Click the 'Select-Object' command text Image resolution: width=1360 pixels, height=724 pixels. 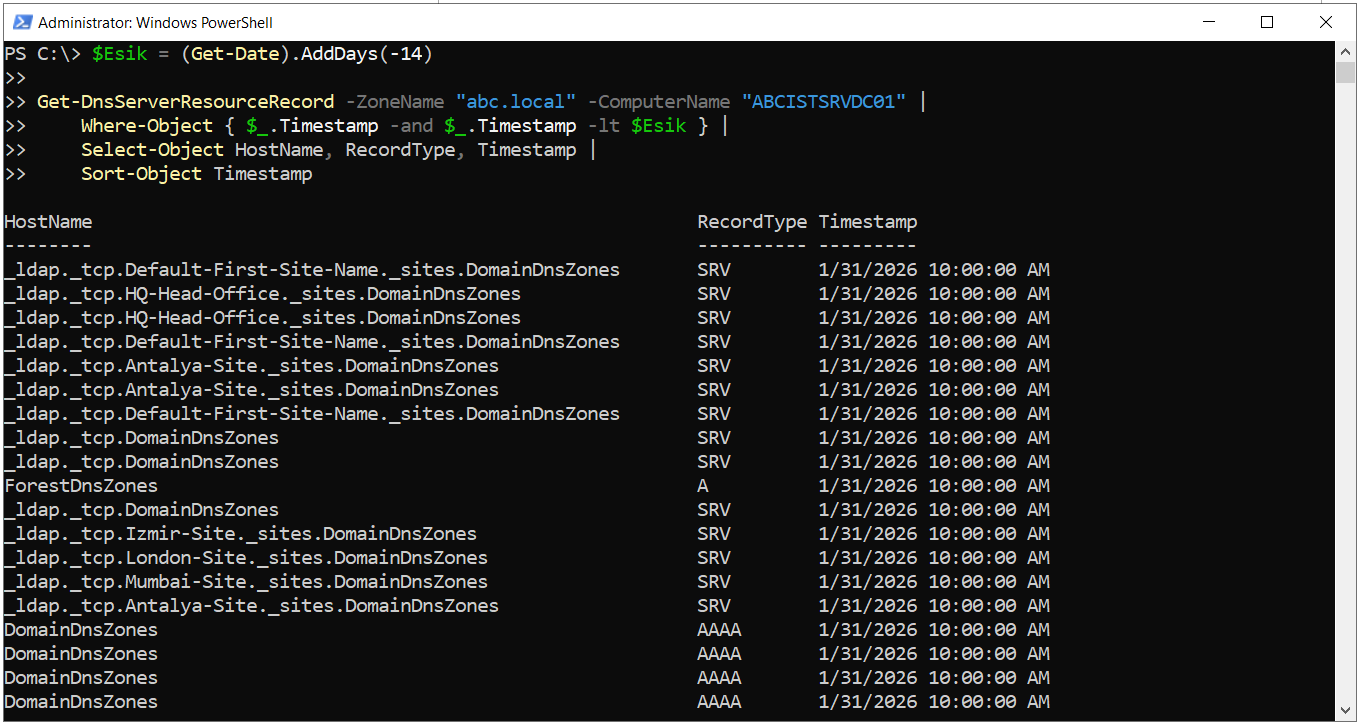[x=152, y=150]
